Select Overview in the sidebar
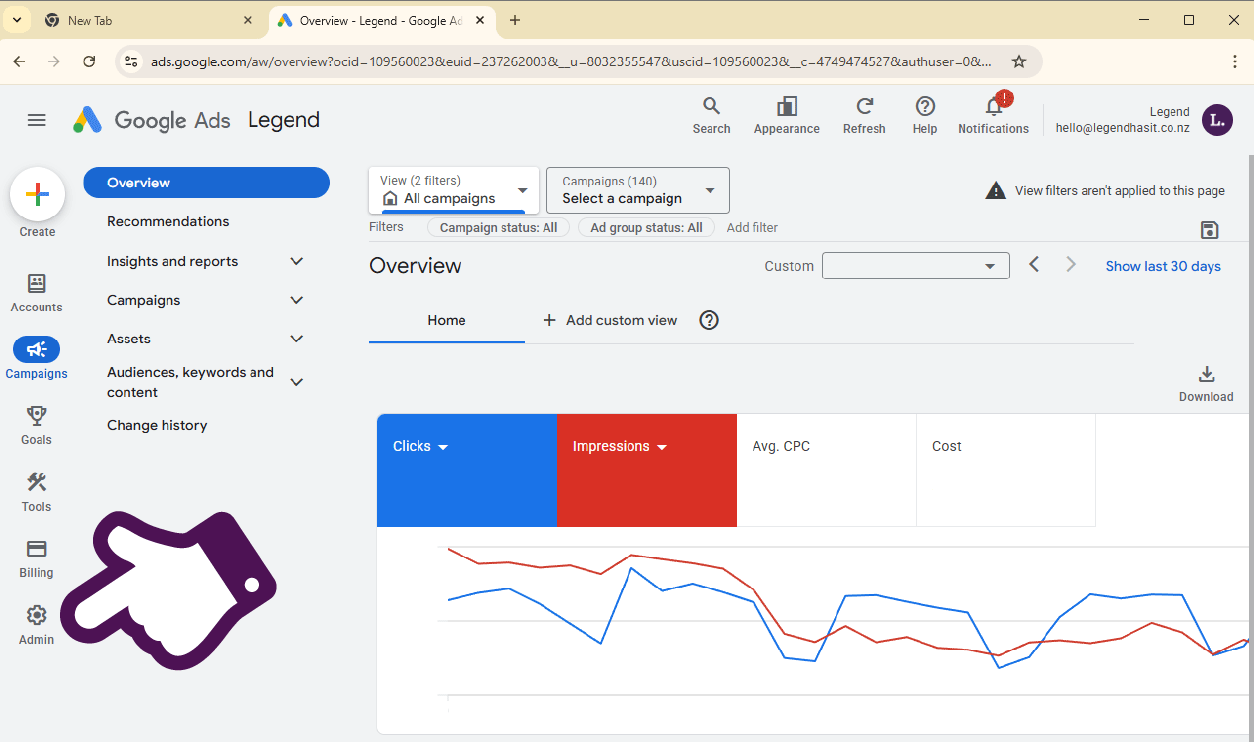 point(207,182)
